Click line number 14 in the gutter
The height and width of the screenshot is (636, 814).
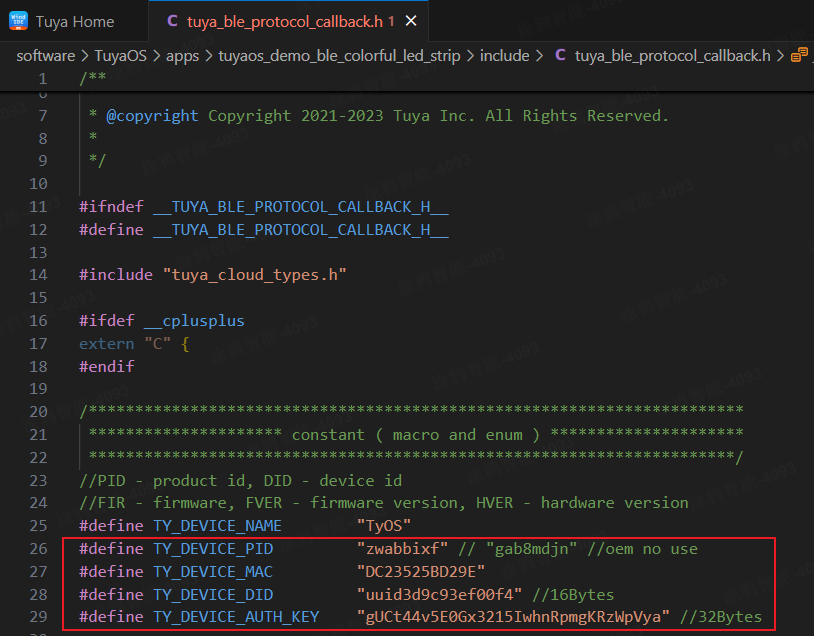(x=37, y=275)
